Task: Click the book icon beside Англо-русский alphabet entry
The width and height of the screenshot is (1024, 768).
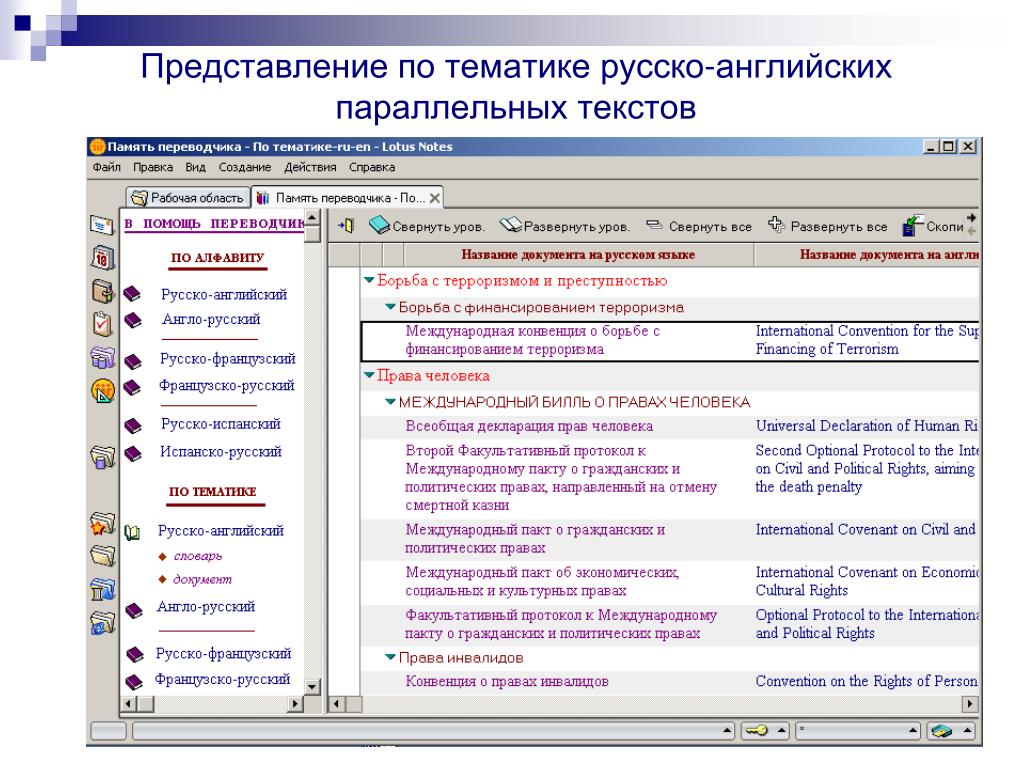Action: pos(133,320)
